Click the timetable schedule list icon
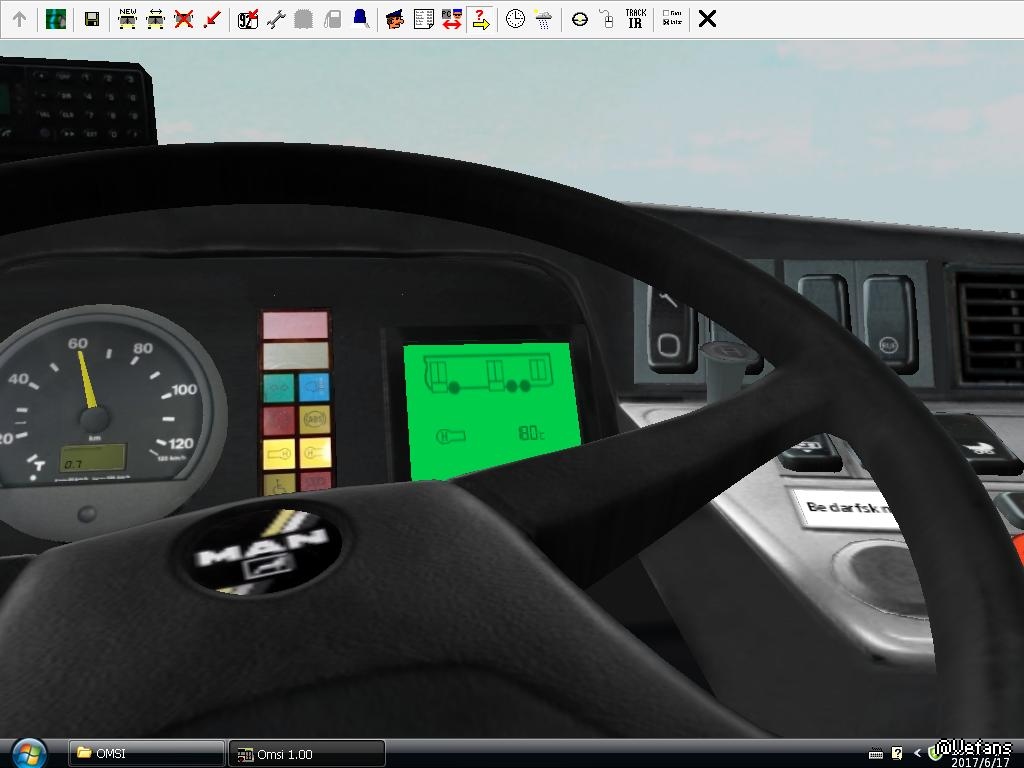 (423, 19)
